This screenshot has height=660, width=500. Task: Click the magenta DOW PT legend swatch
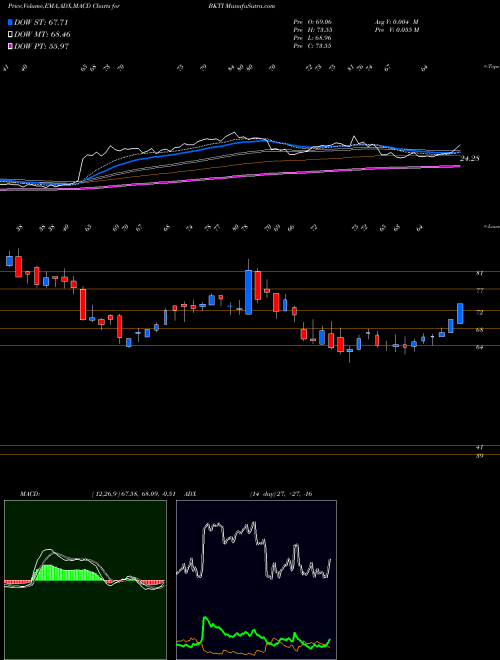(x=11, y=46)
